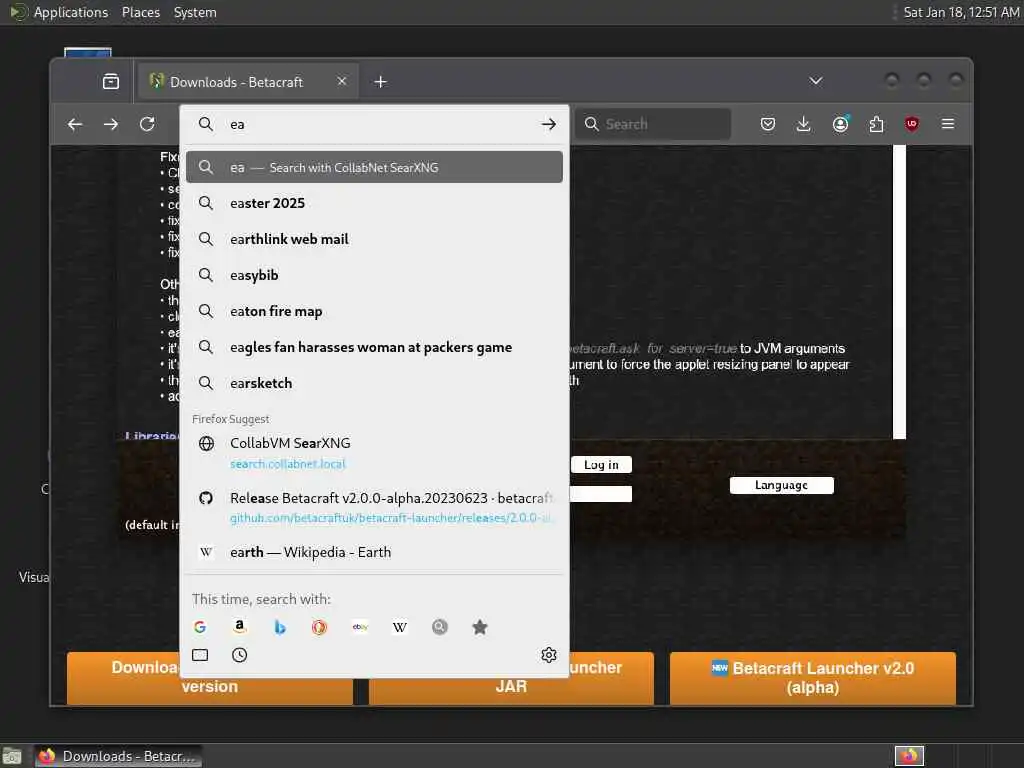The image size is (1024, 768).
Task: Click the clock showing Sat Jan 18
Action: (961, 12)
